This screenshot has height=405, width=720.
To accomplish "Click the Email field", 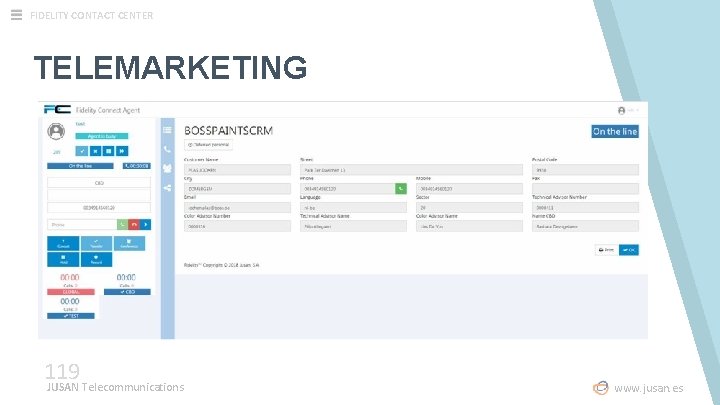I will [237, 208].
